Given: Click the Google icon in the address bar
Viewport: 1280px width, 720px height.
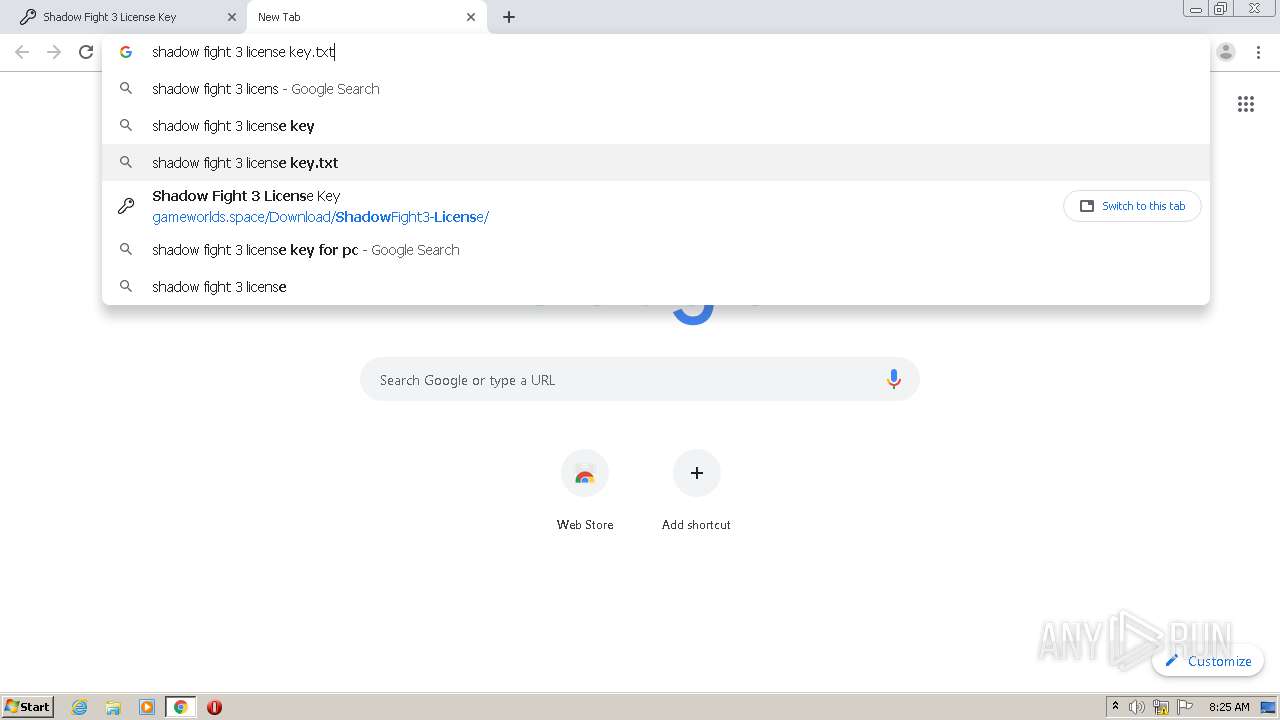Looking at the screenshot, I should click(126, 52).
